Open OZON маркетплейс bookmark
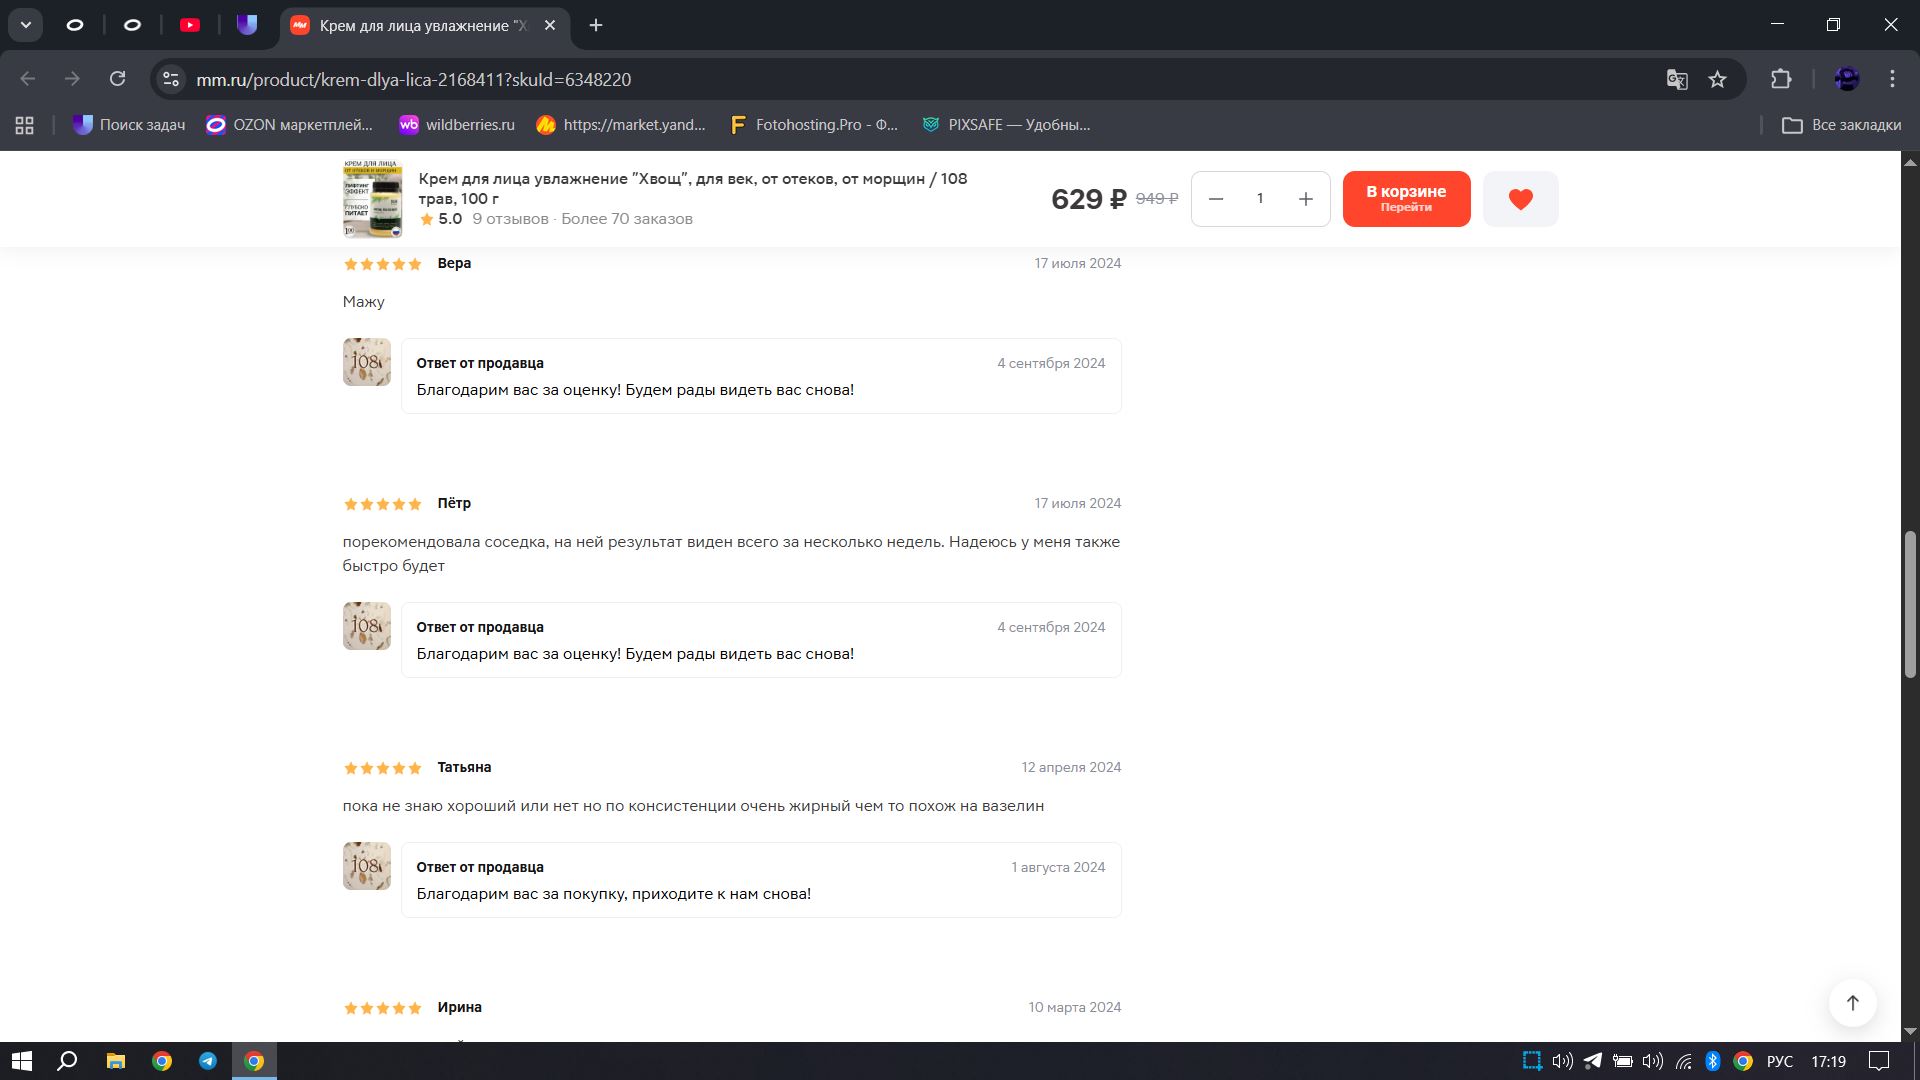 (x=290, y=125)
